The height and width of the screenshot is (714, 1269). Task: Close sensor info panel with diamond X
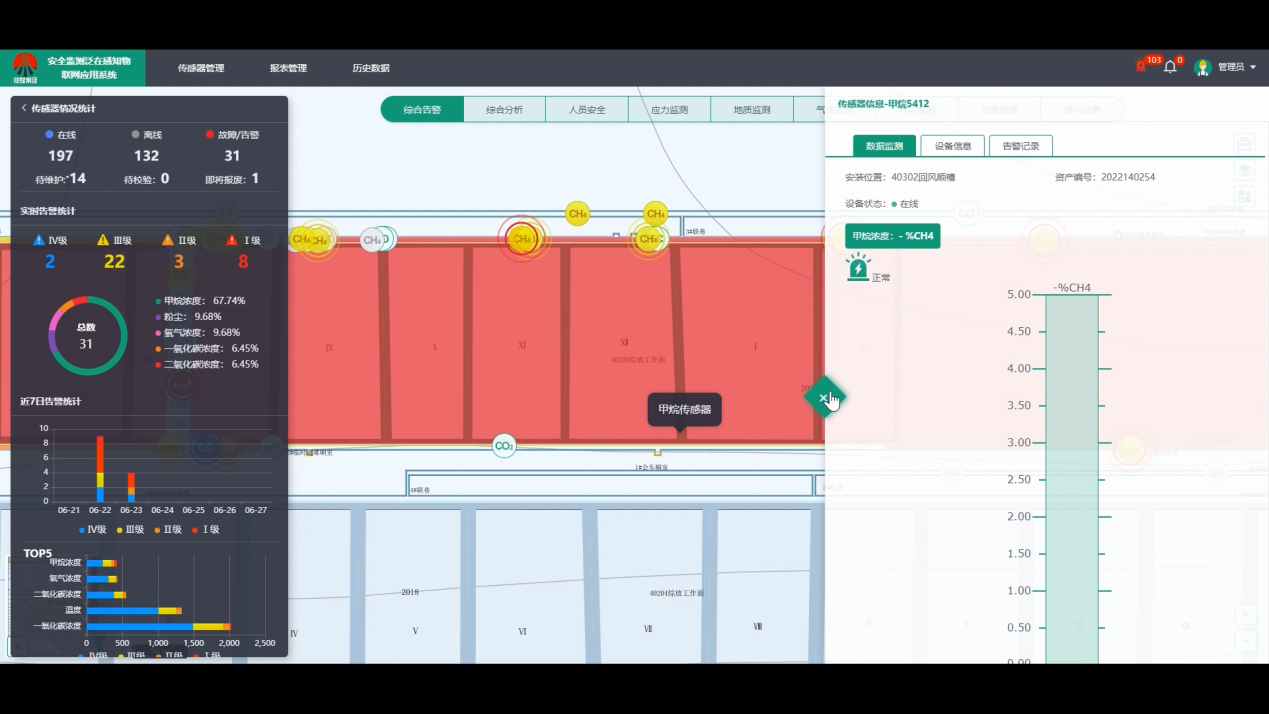tap(824, 398)
